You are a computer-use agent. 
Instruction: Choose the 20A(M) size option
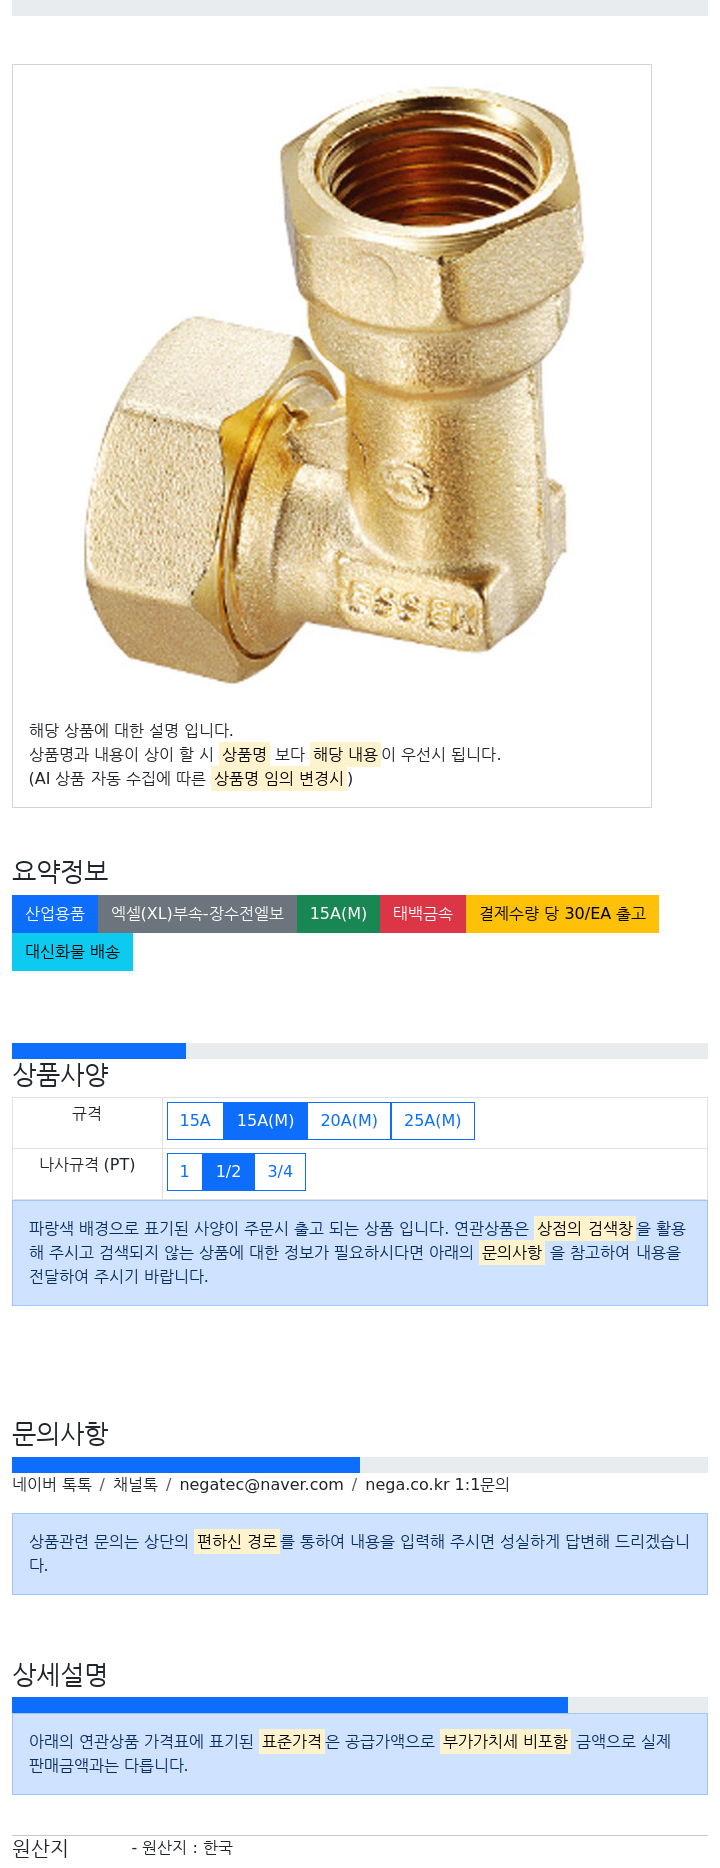point(349,1121)
